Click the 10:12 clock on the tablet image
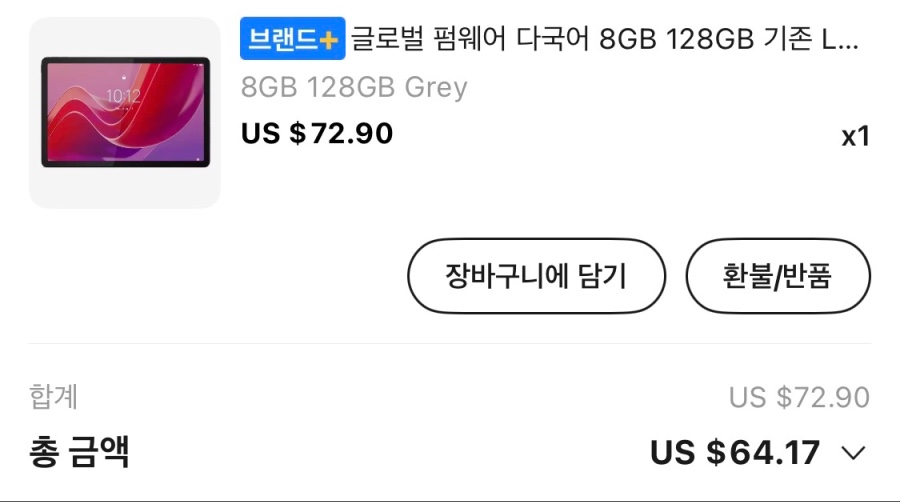 [123, 95]
